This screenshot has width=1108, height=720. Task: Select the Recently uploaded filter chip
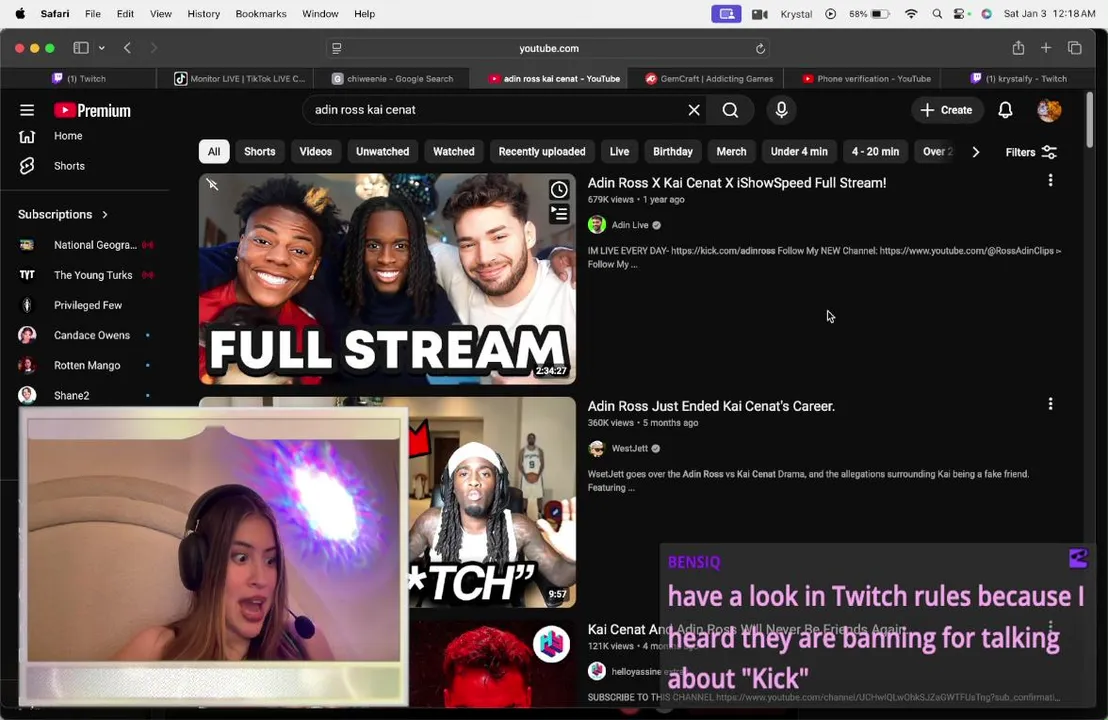542,152
